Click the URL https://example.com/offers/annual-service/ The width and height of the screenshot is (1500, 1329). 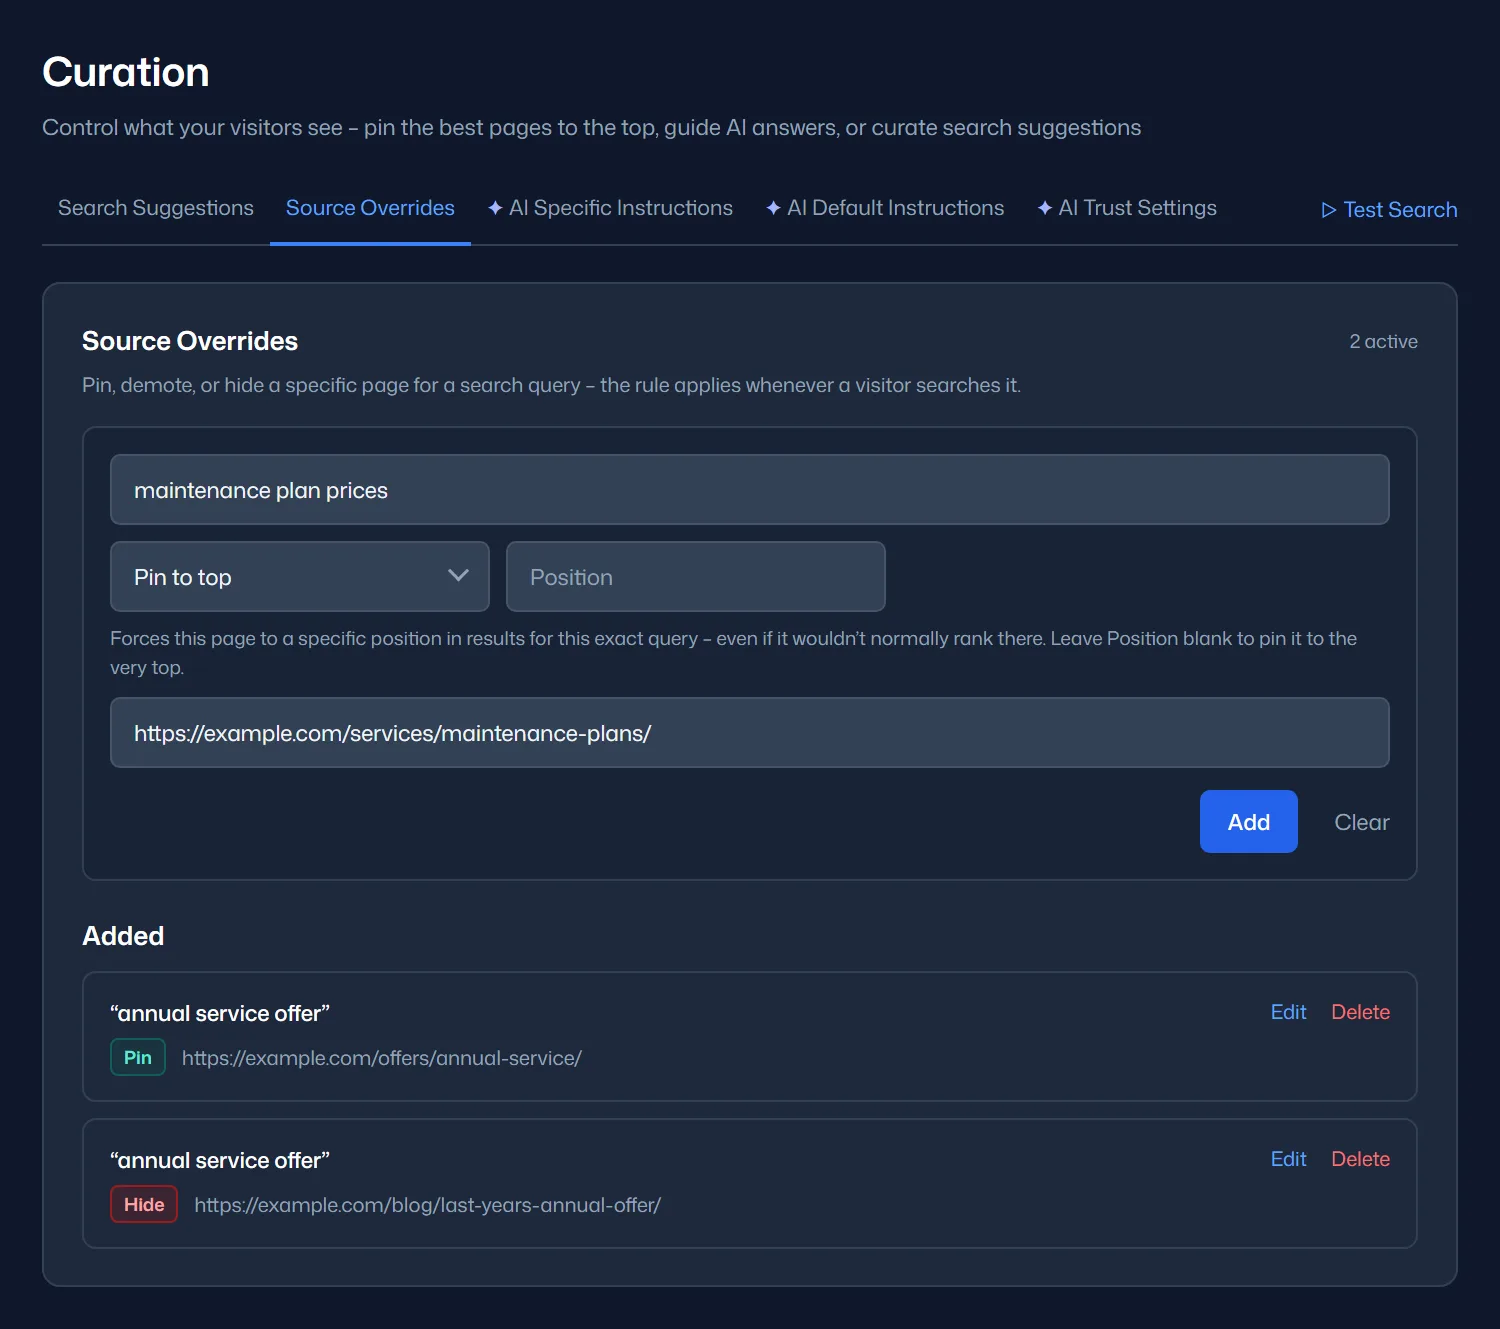[382, 1058]
